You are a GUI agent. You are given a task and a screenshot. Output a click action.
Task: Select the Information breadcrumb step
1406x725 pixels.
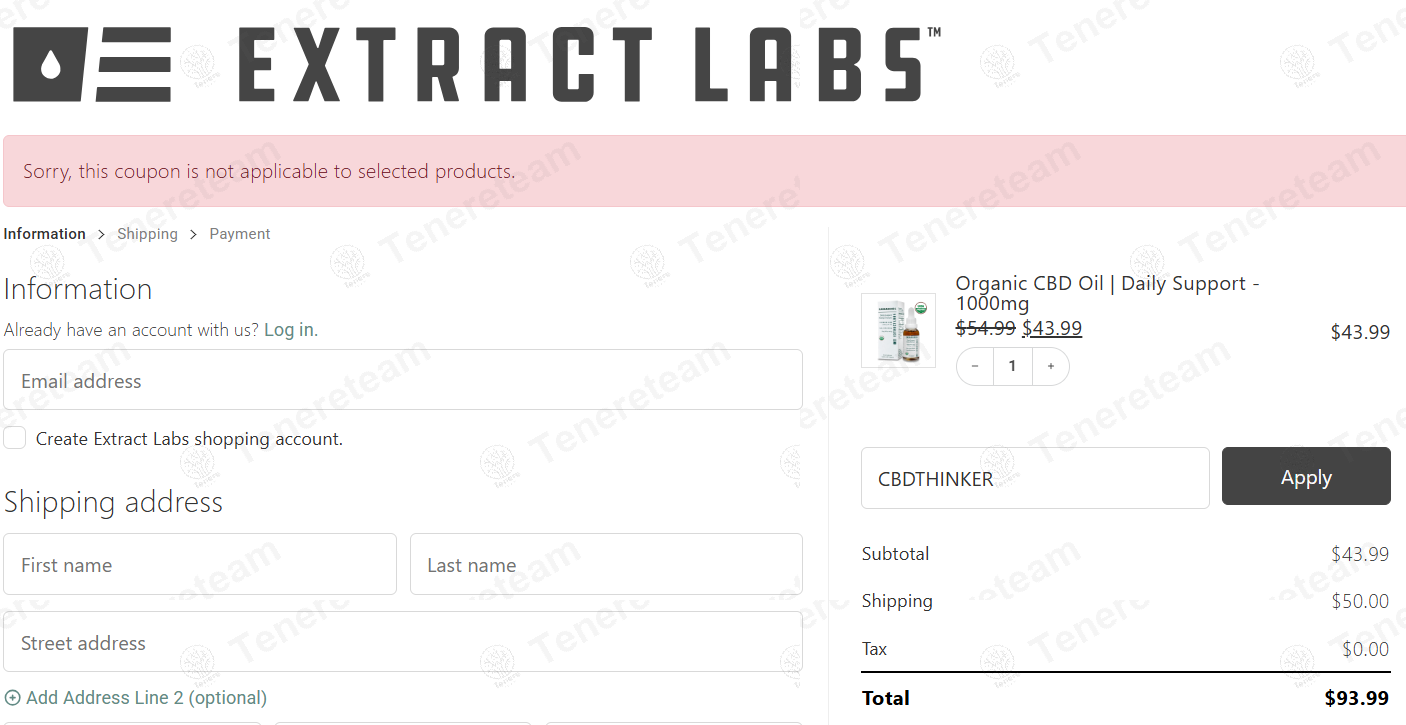click(45, 234)
